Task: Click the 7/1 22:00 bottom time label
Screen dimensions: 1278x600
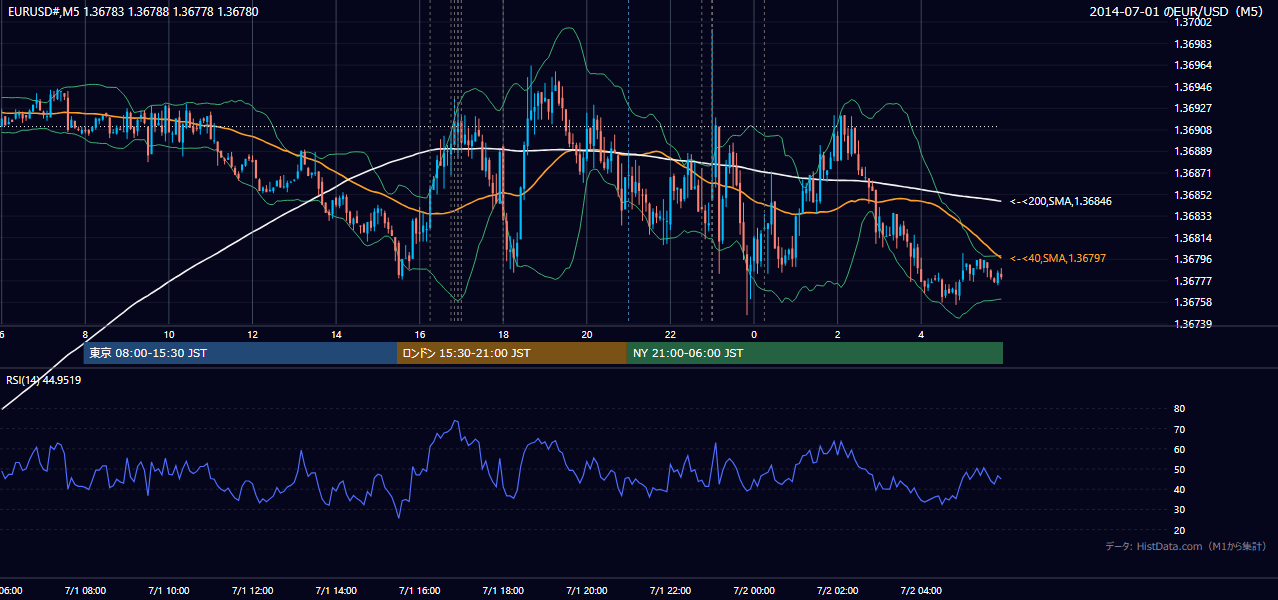Action: [670, 591]
